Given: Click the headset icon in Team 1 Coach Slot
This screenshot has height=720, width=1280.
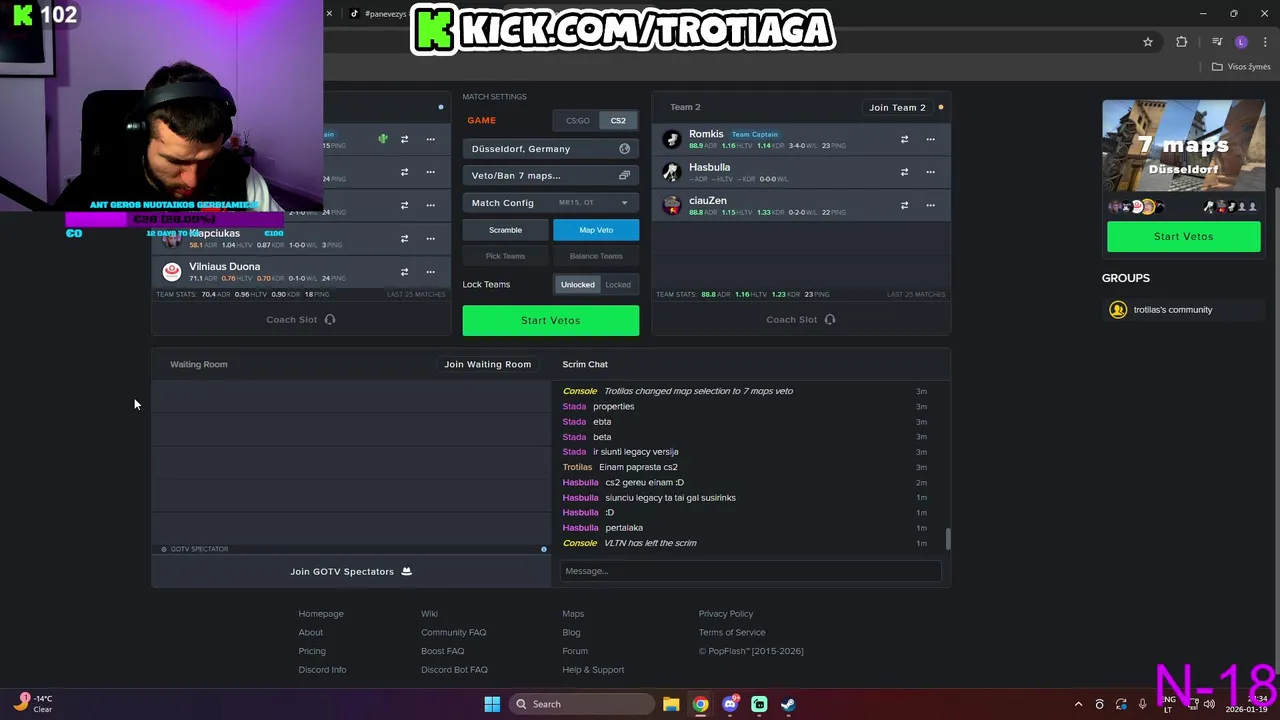Looking at the screenshot, I should click(x=330, y=320).
